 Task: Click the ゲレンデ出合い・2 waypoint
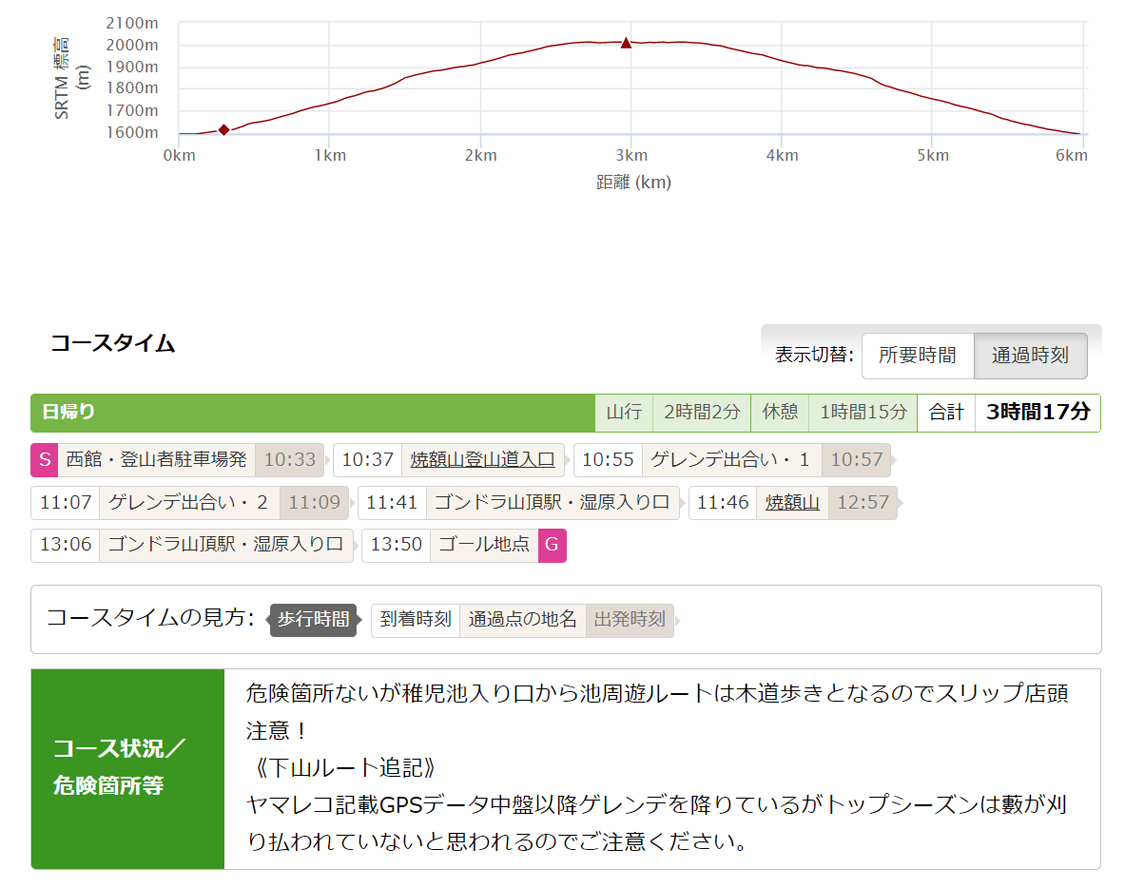189,502
